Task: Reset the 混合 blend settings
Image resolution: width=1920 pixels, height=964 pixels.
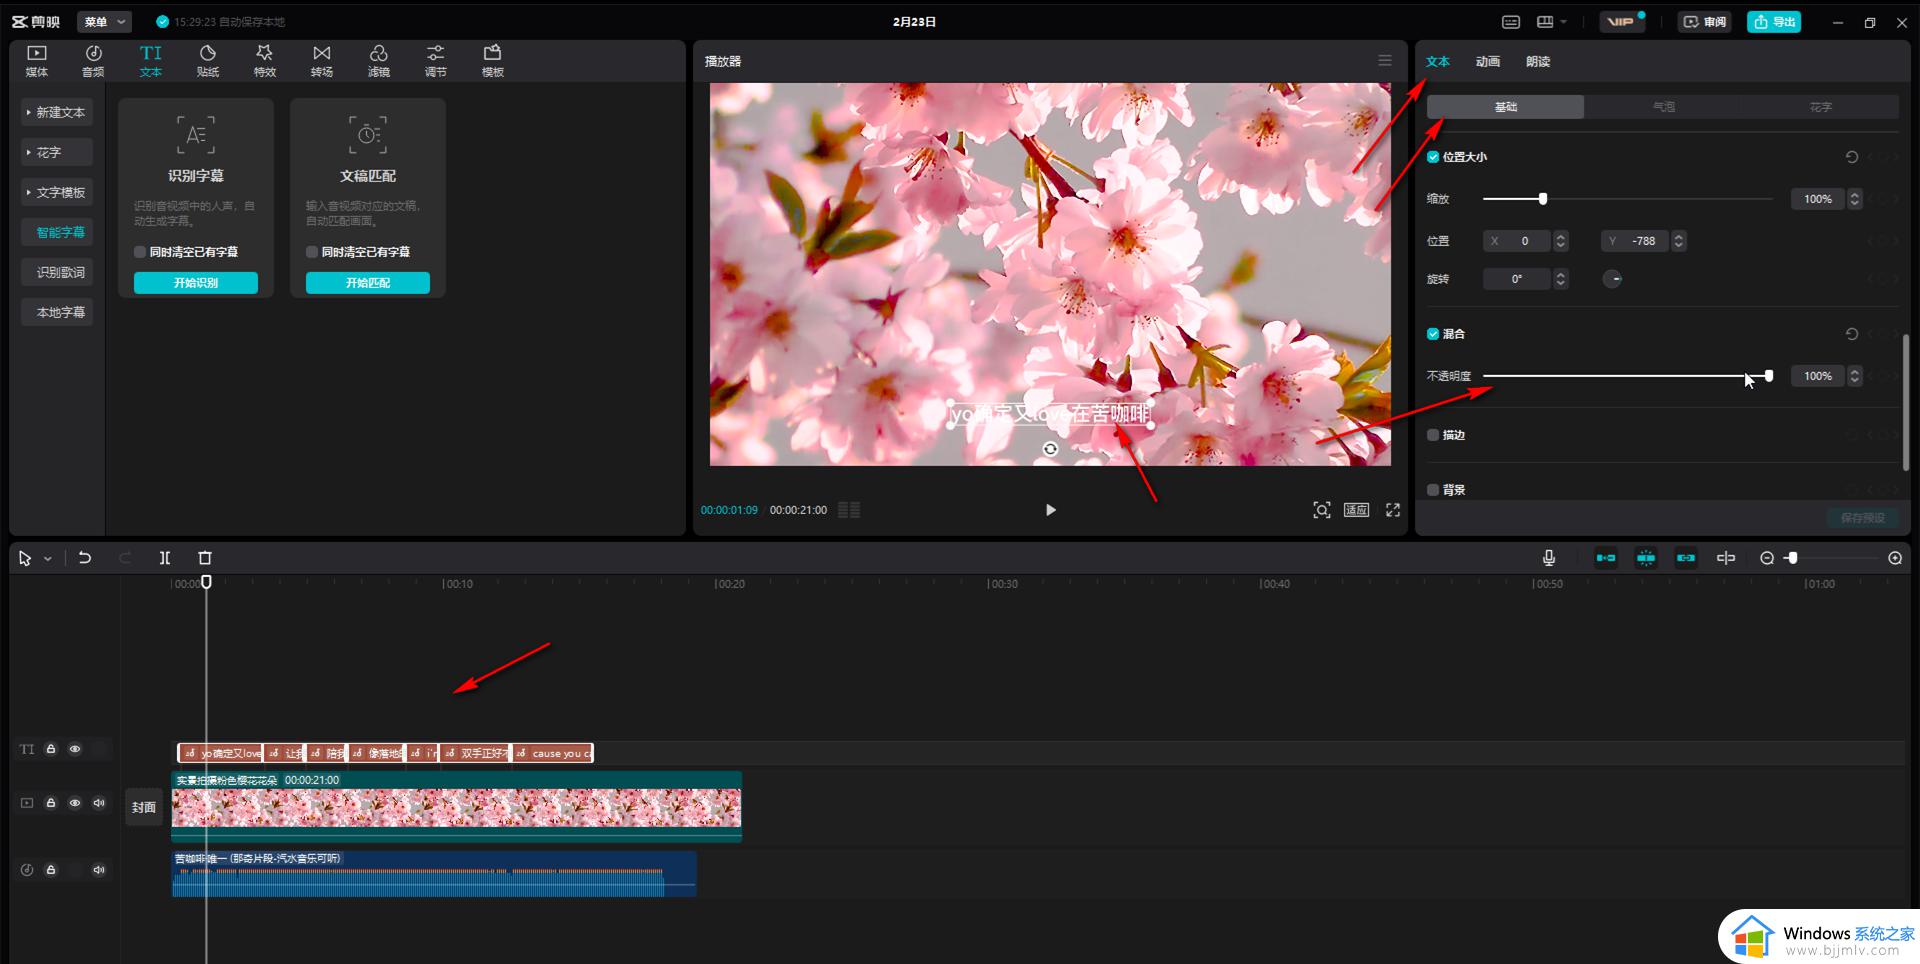Action: click(x=1852, y=334)
